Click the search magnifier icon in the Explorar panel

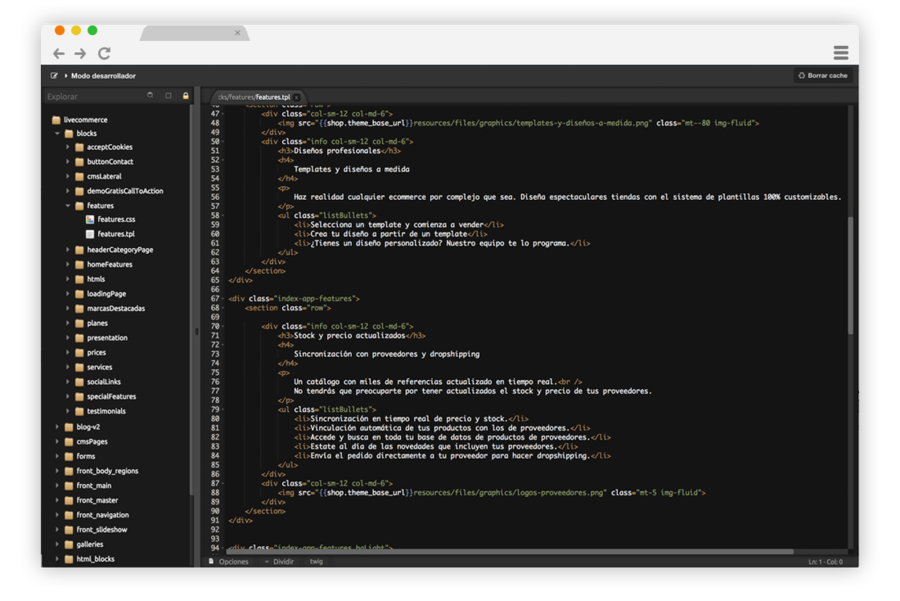(150, 96)
